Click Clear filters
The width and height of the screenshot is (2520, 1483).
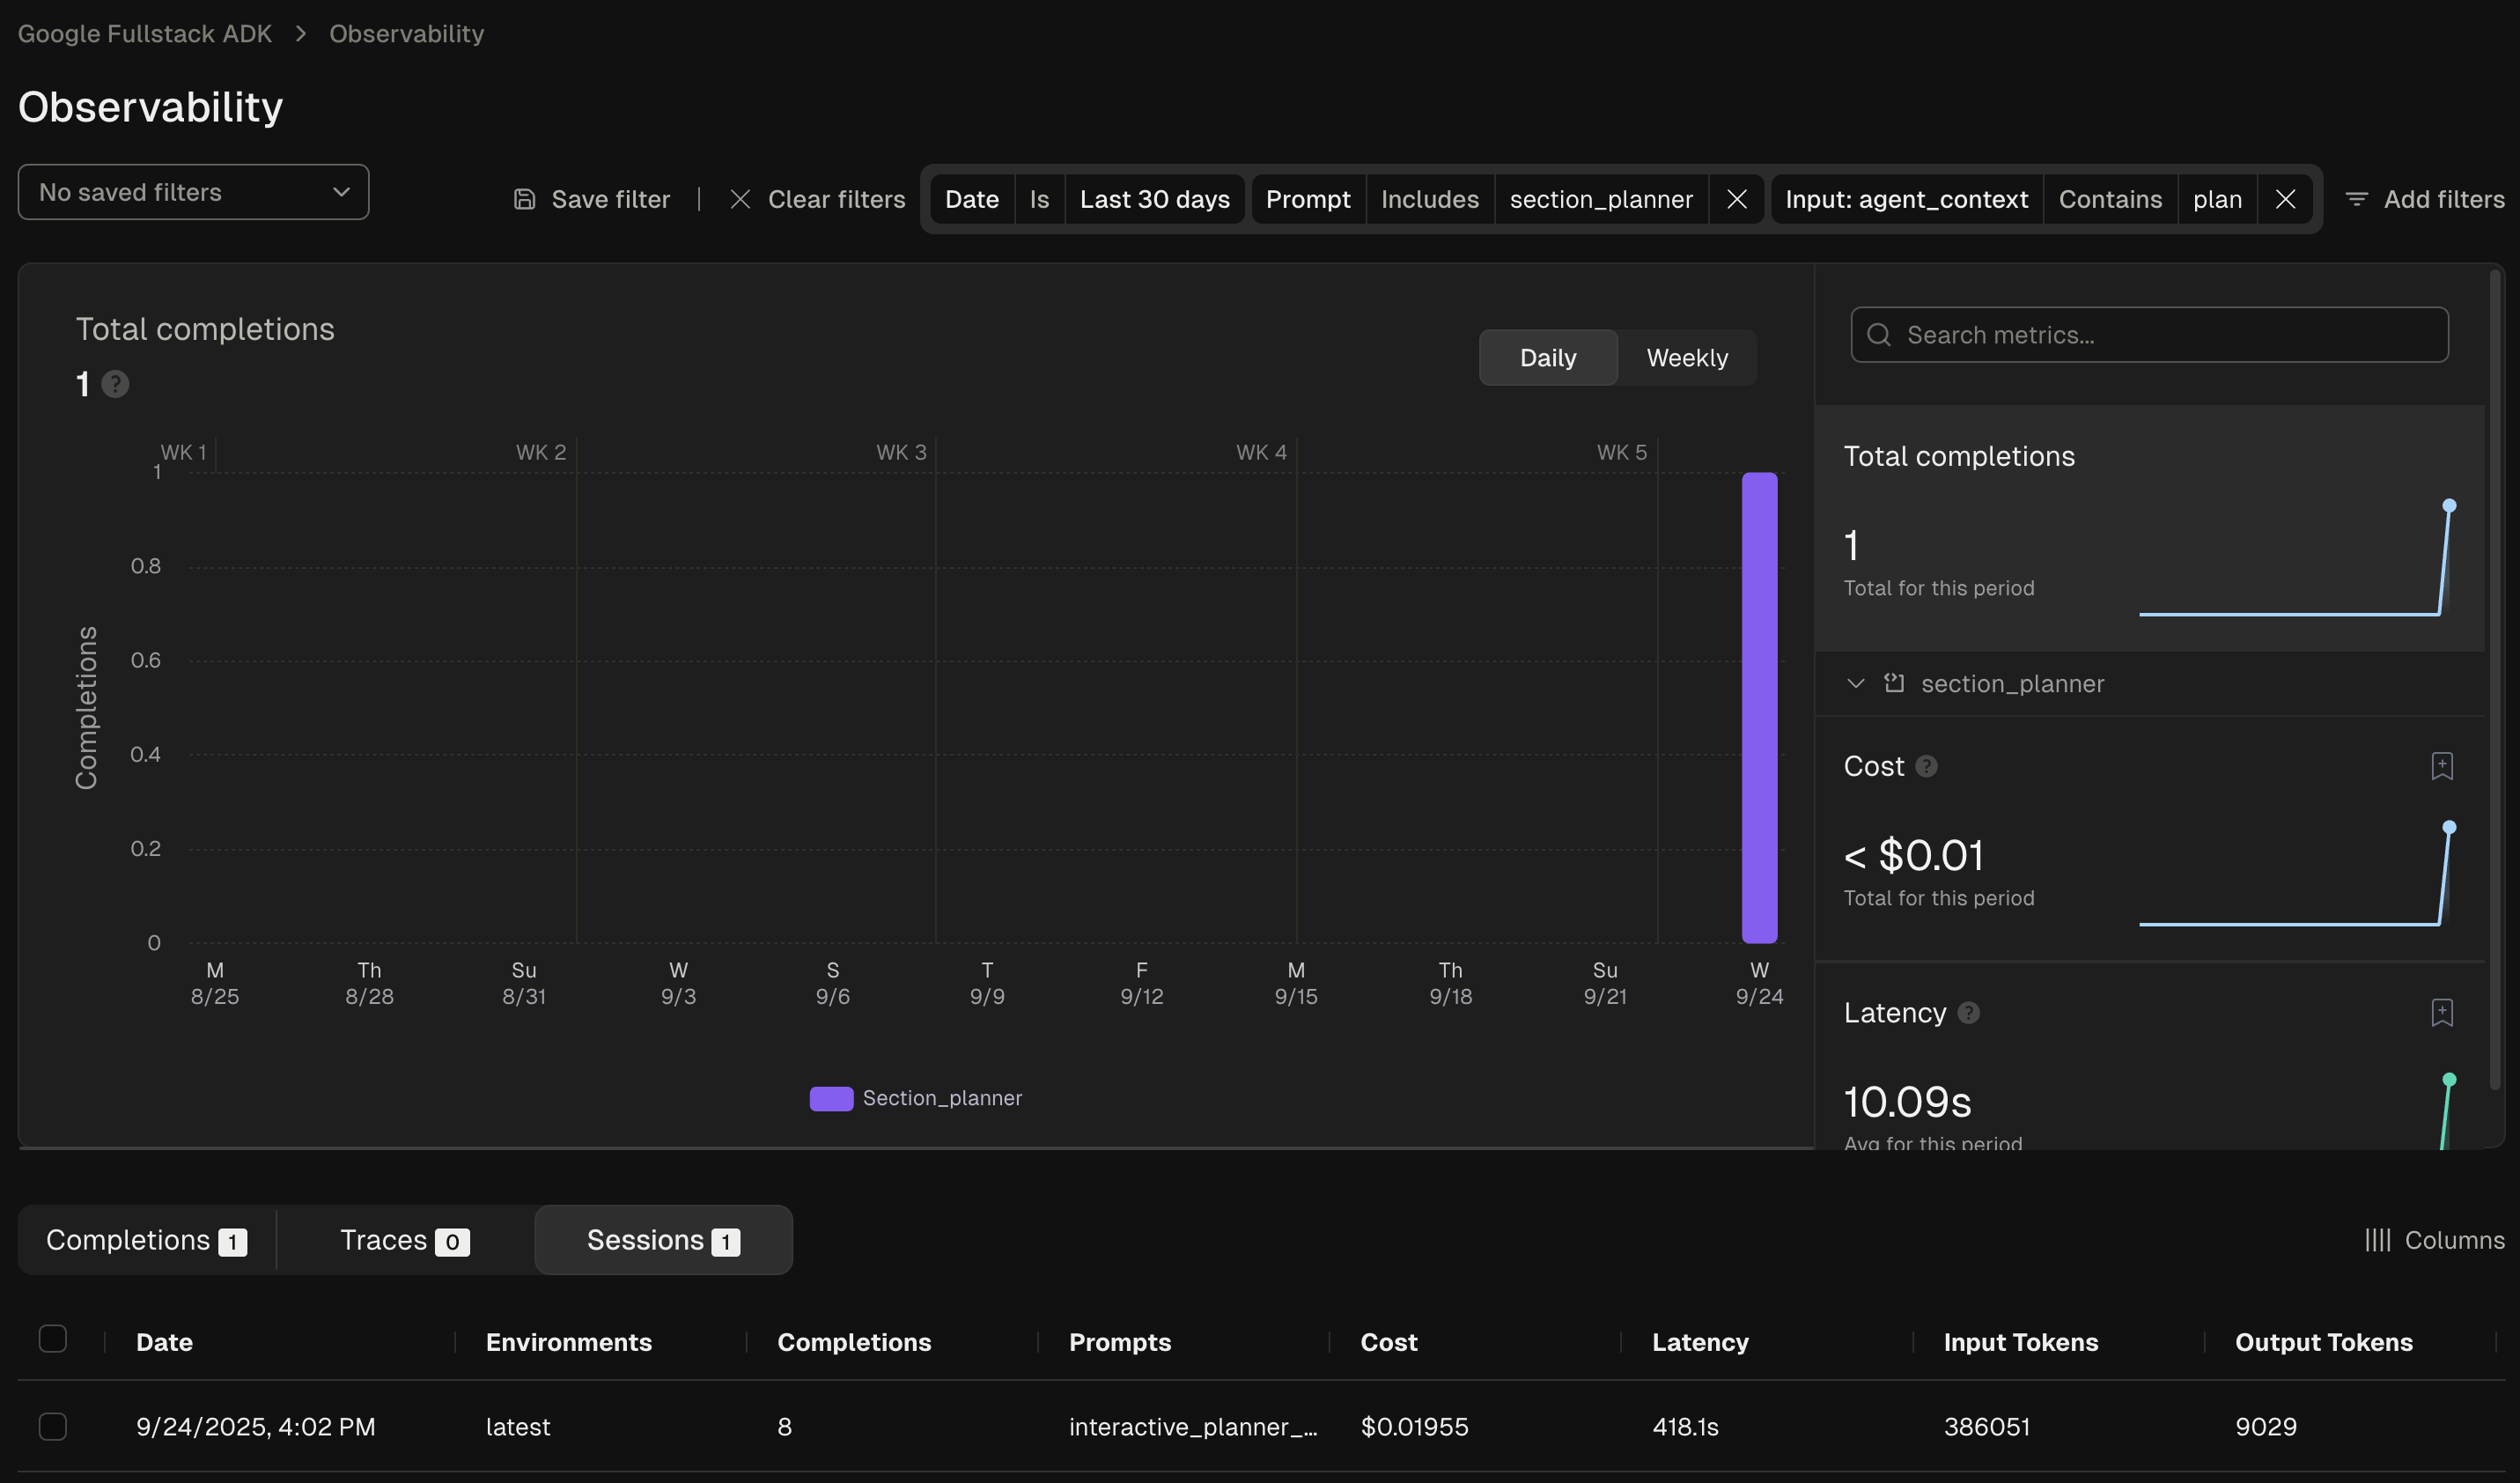tap(818, 199)
